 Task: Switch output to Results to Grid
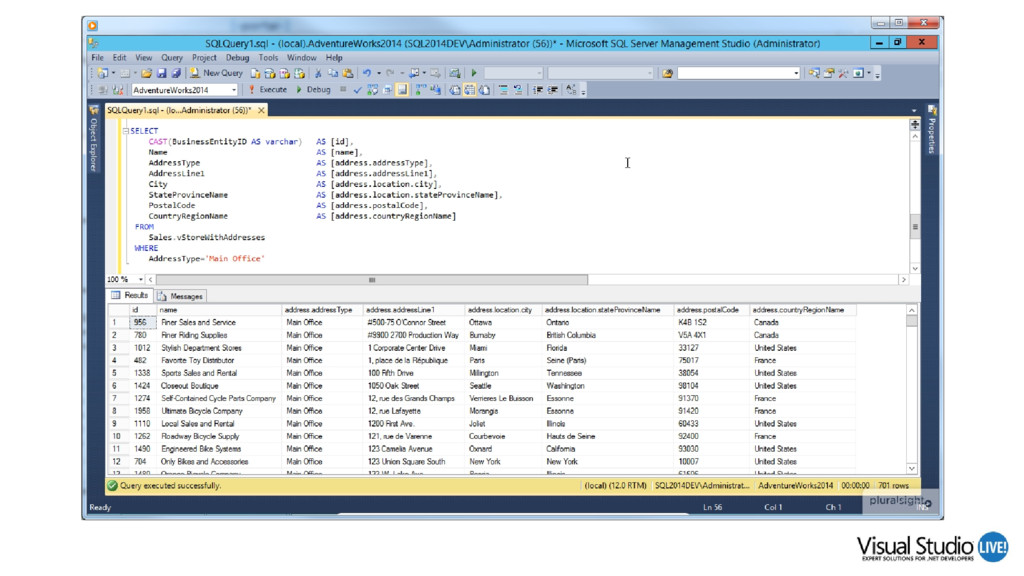pos(470,90)
